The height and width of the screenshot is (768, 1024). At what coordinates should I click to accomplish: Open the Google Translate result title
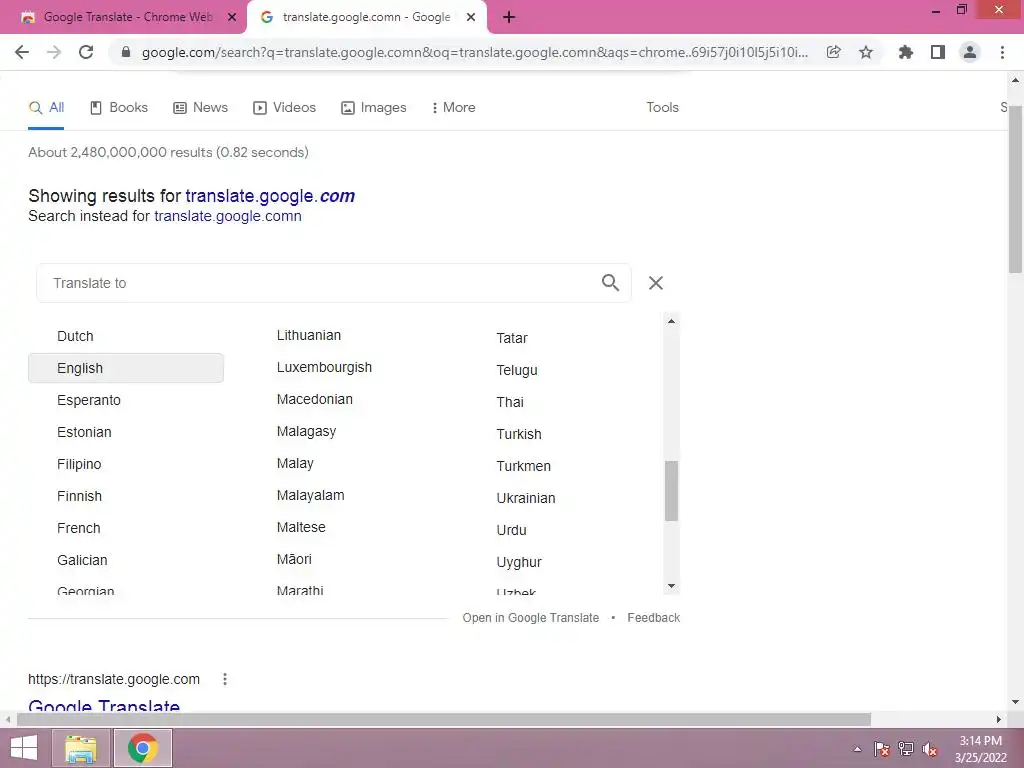tap(104, 706)
